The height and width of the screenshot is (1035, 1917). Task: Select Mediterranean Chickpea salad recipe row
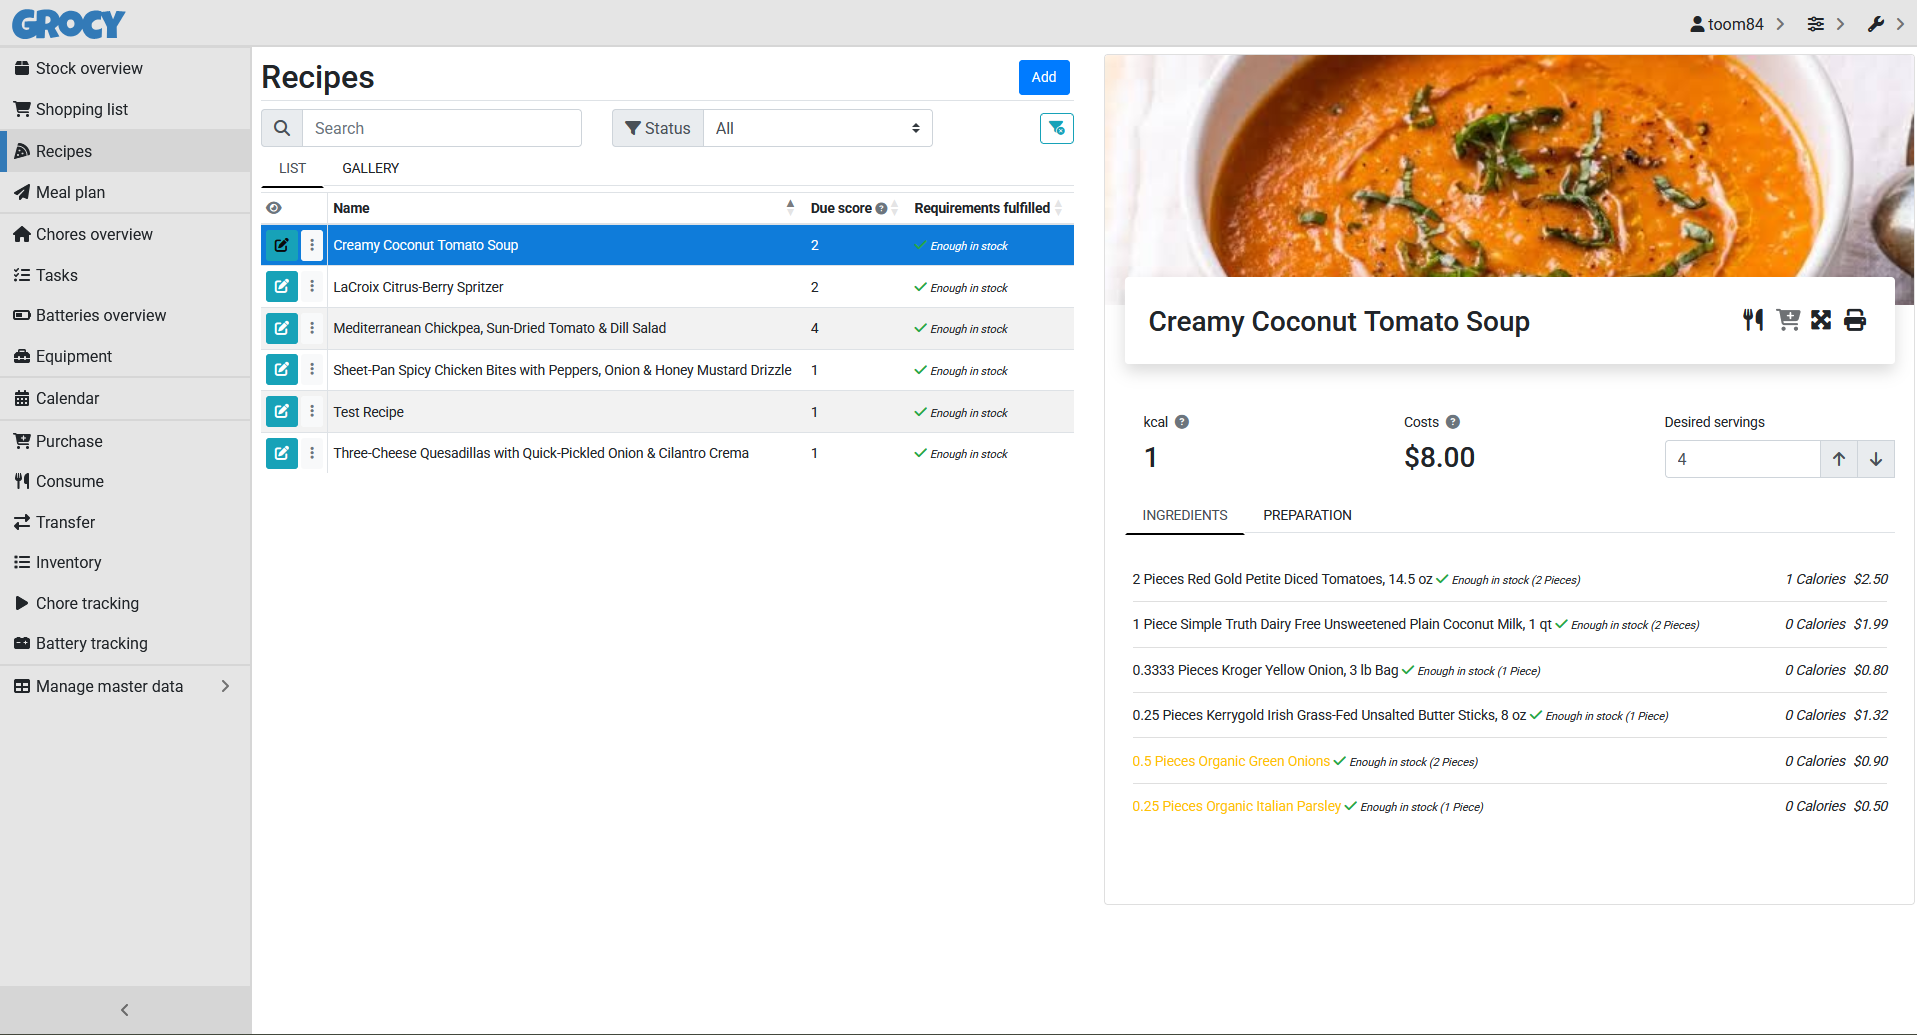[x=668, y=328]
